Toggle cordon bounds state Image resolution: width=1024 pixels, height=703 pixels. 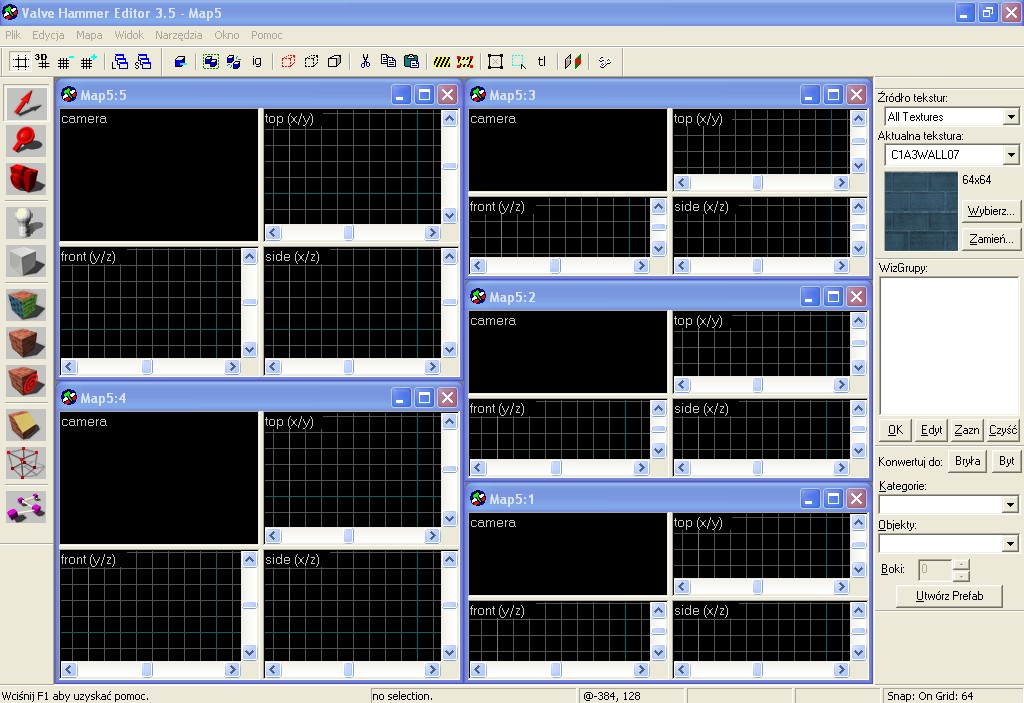[x=442, y=62]
